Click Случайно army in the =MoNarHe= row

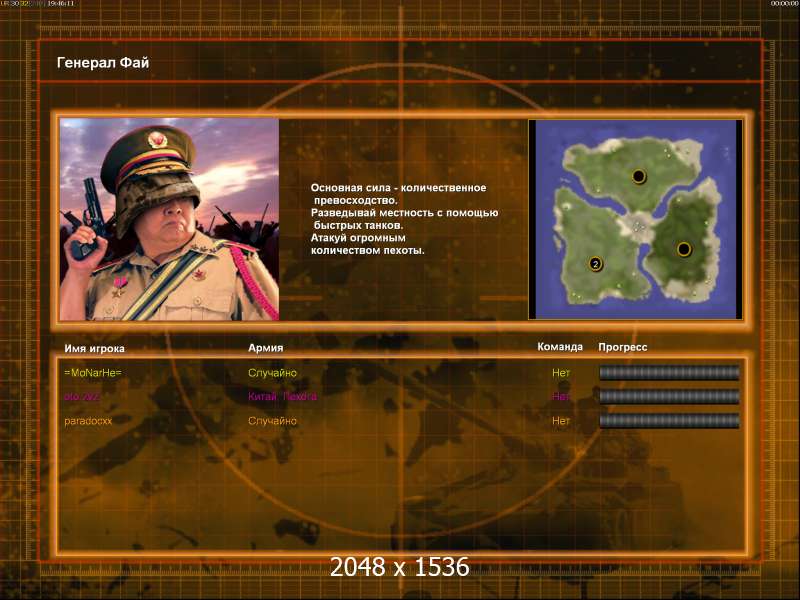tap(272, 373)
